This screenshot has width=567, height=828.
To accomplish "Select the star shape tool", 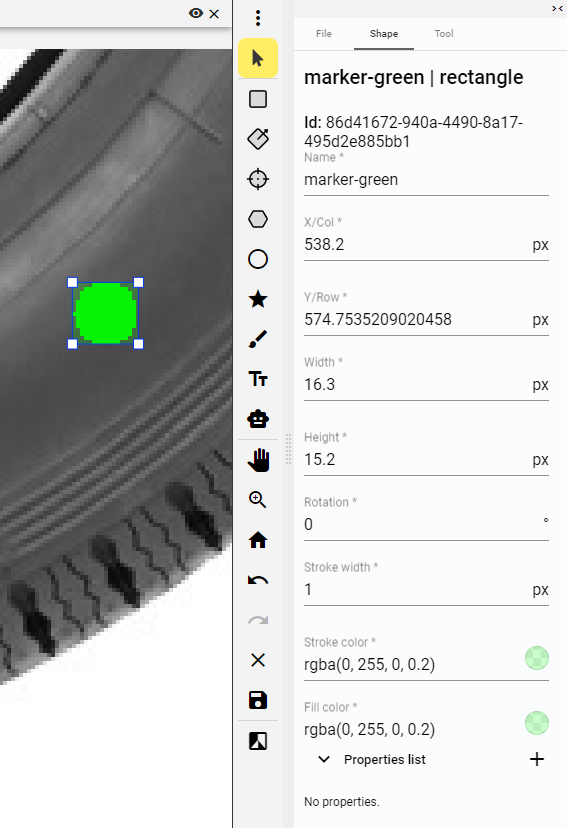I will tap(258, 299).
